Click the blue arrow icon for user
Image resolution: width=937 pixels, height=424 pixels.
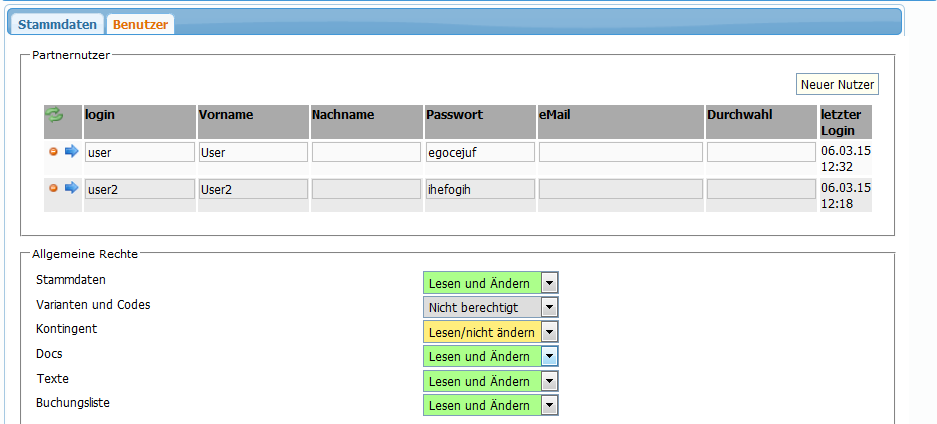[x=71, y=152]
